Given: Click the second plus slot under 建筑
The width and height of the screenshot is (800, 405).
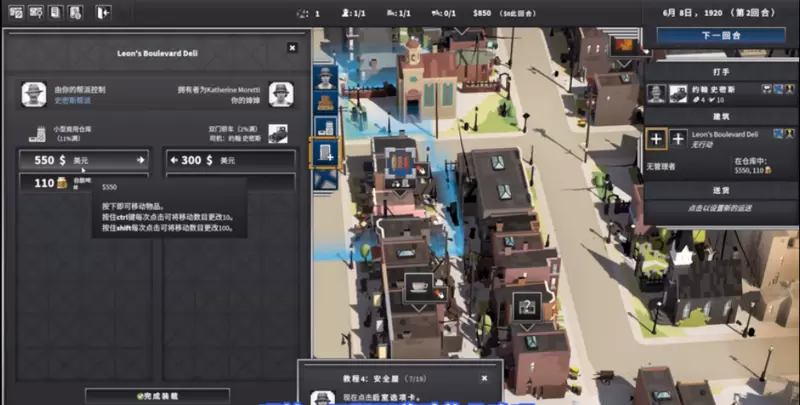Looking at the screenshot, I should [677, 139].
